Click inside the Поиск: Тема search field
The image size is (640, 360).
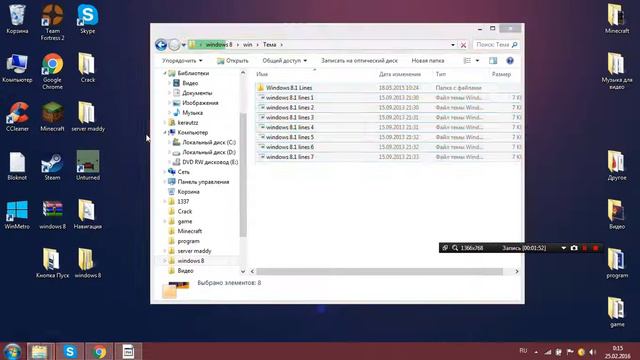tap(496, 44)
